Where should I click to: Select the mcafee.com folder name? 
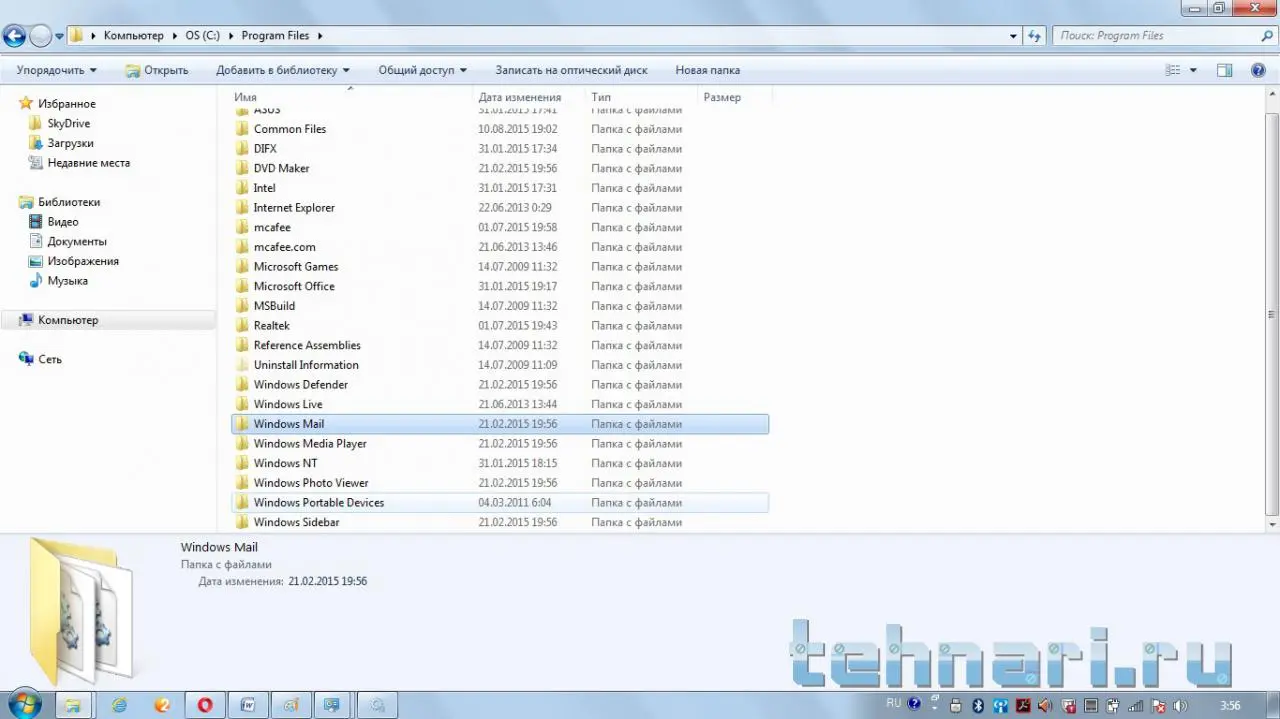tap(284, 247)
